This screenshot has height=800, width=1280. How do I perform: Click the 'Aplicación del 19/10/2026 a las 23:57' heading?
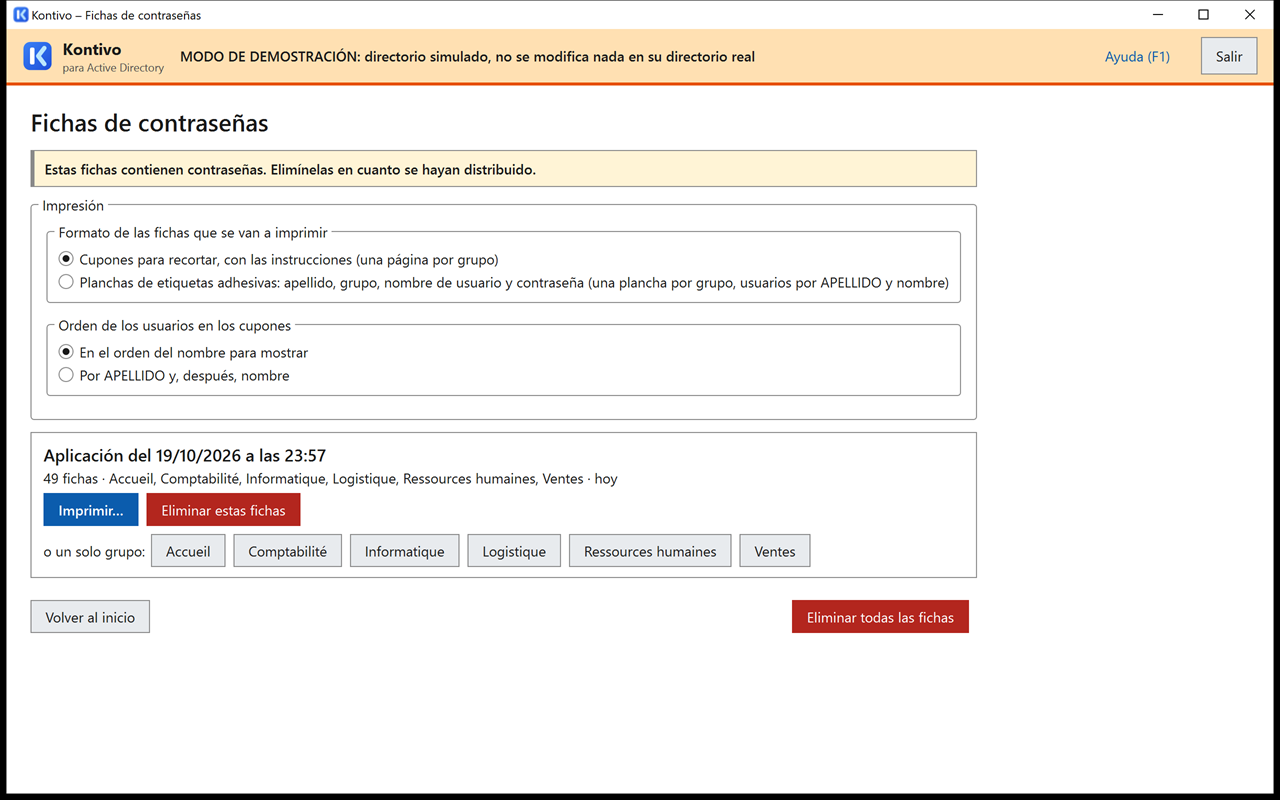pos(185,456)
